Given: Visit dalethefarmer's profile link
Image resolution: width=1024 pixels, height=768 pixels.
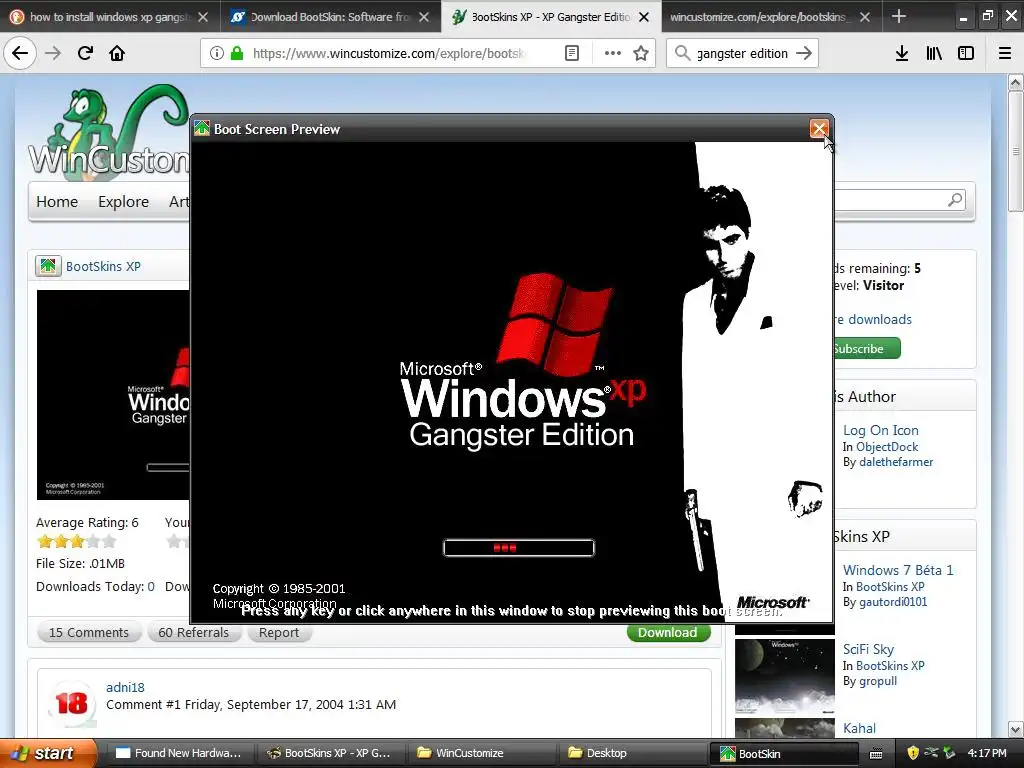Looking at the screenshot, I should click(896, 462).
